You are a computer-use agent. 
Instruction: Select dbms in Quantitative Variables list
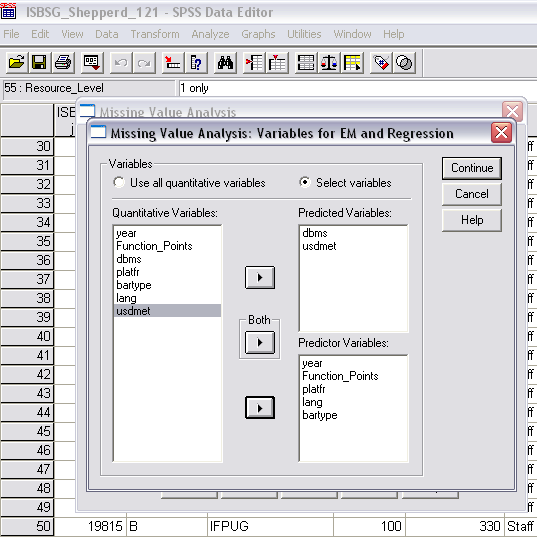tap(167, 259)
